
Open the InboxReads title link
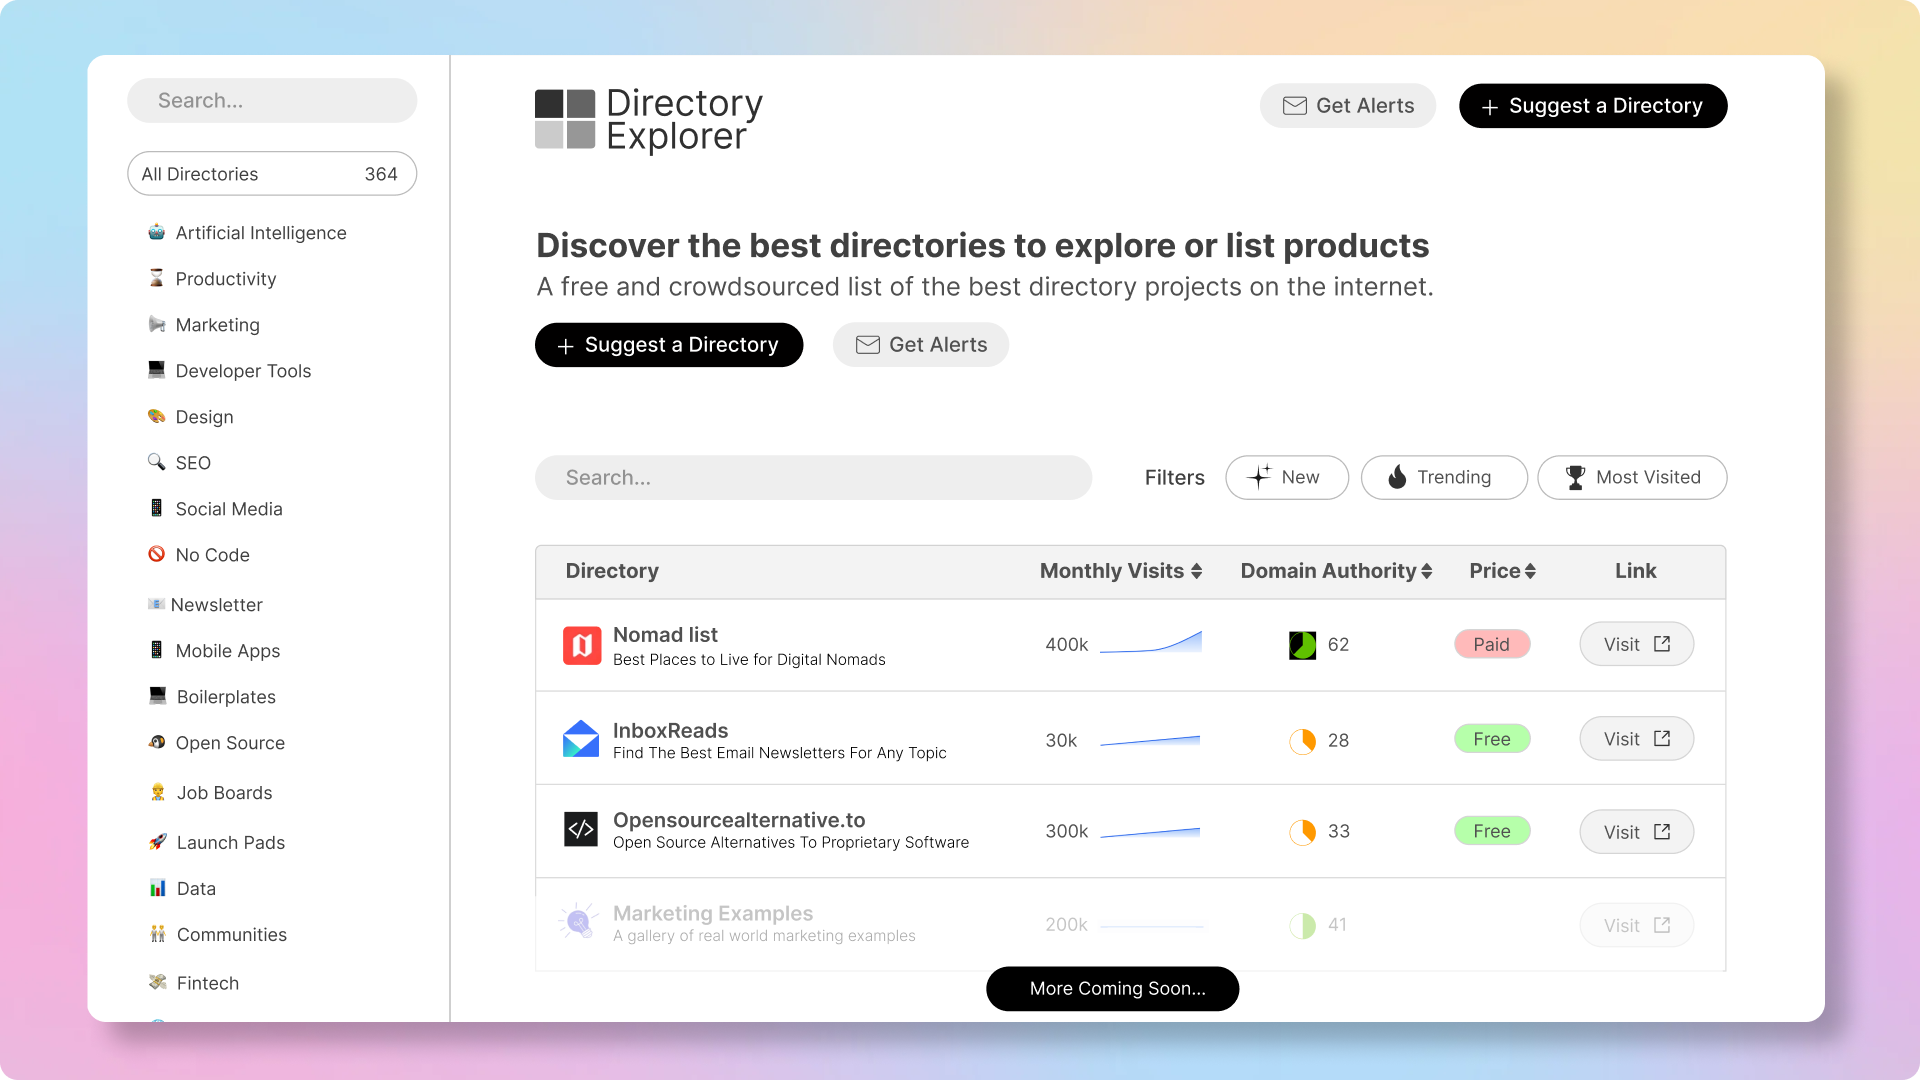(x=670, y=731)
